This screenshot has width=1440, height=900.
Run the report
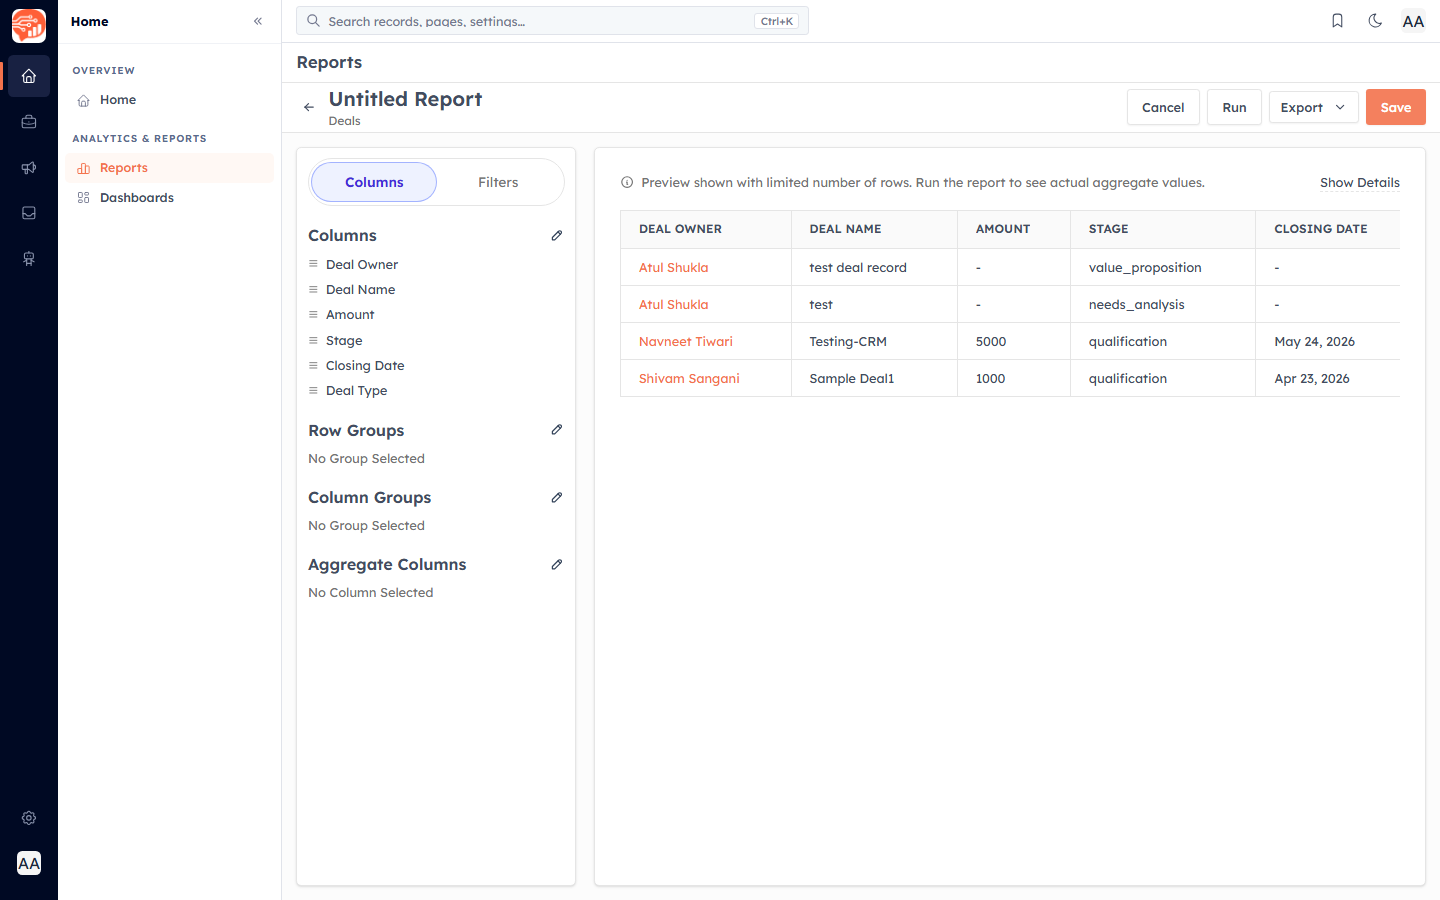[1234, 107]
